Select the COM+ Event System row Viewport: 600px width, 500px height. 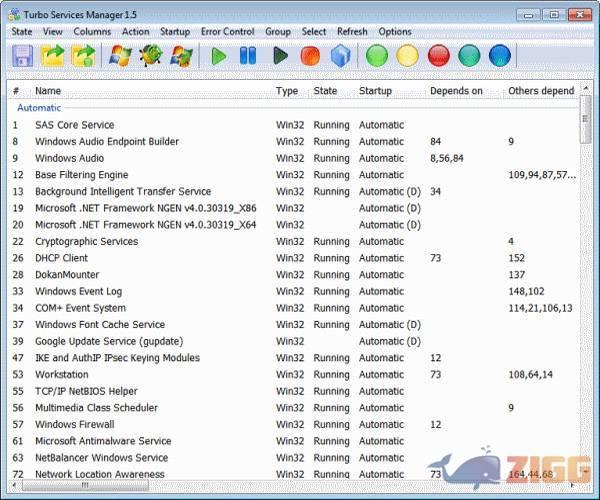point(293,308)
